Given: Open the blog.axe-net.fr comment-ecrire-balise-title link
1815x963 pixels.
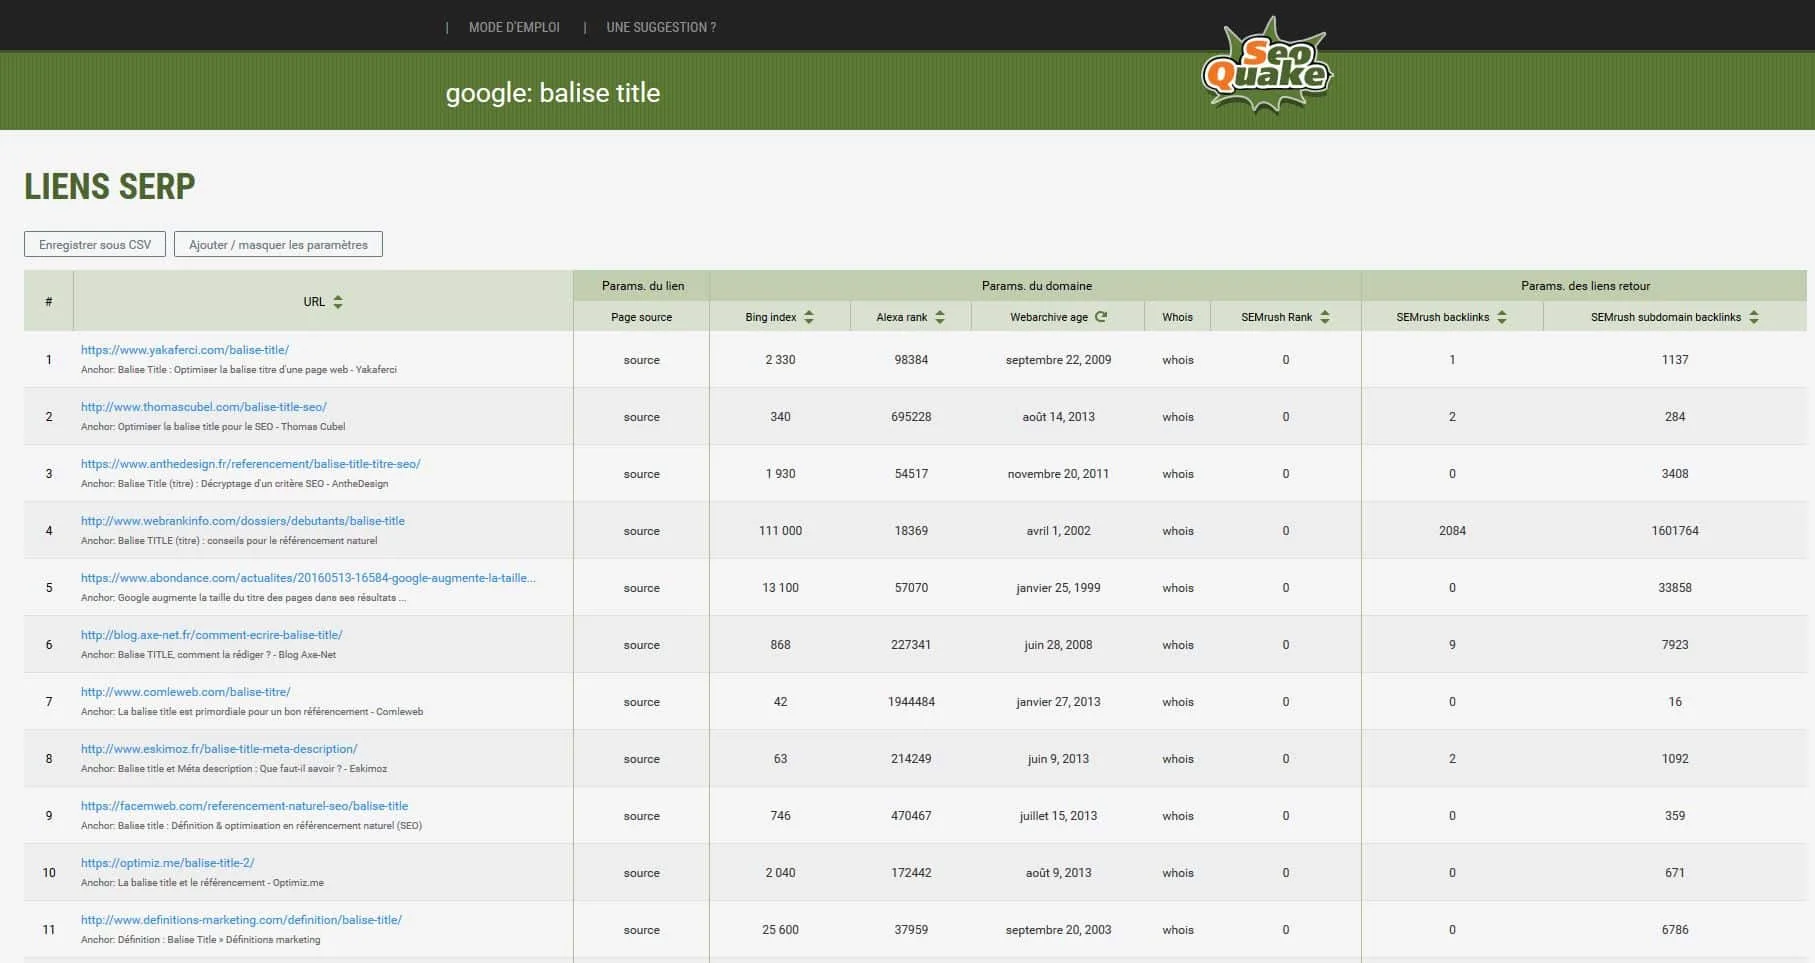Looking at the screenshot, I should point(212,635).
